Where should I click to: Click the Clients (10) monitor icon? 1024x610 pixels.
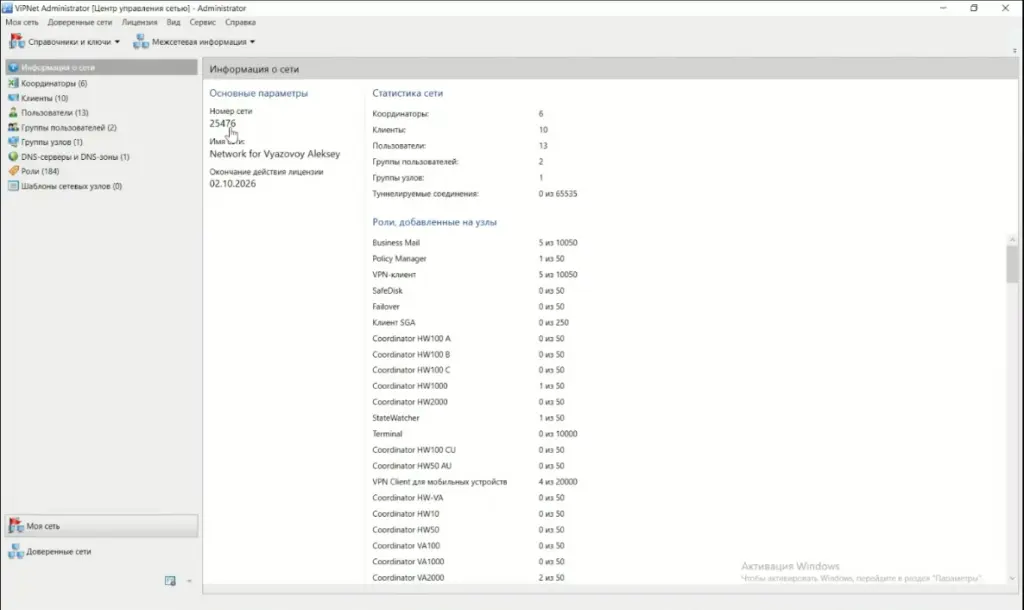pos(13,98)
